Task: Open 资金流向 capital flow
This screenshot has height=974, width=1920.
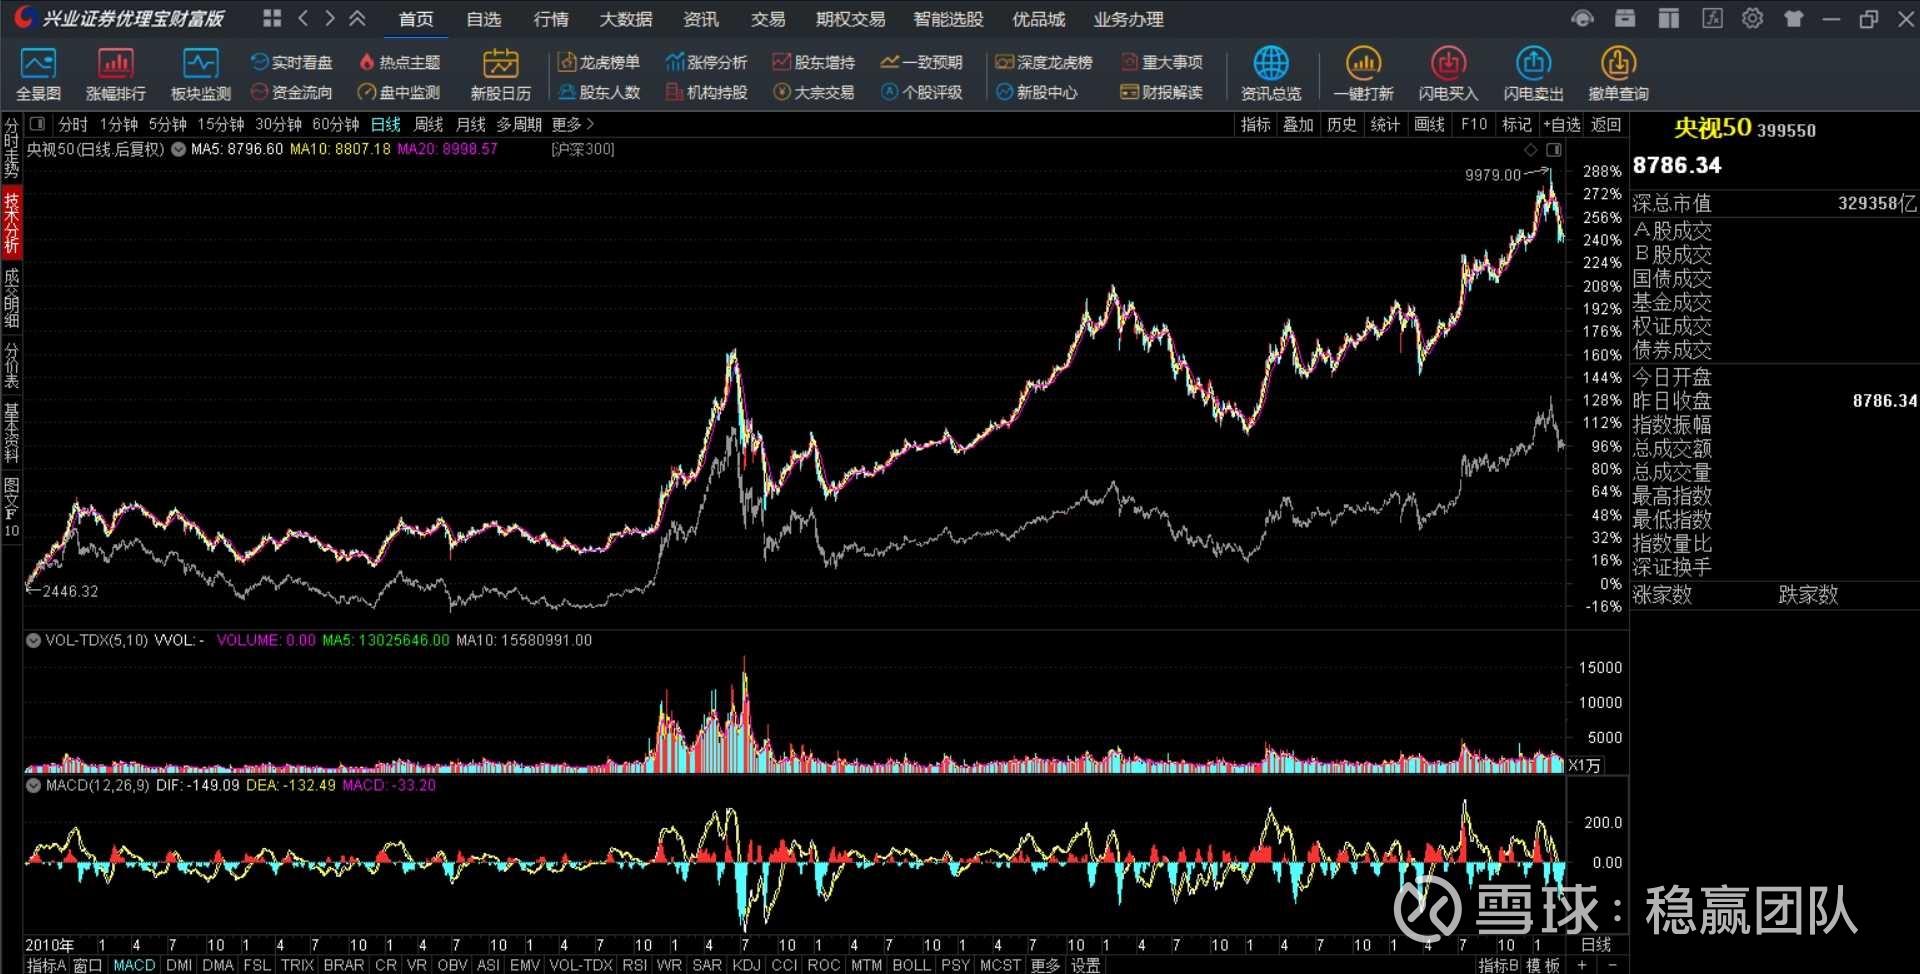Action: (291, 92)
